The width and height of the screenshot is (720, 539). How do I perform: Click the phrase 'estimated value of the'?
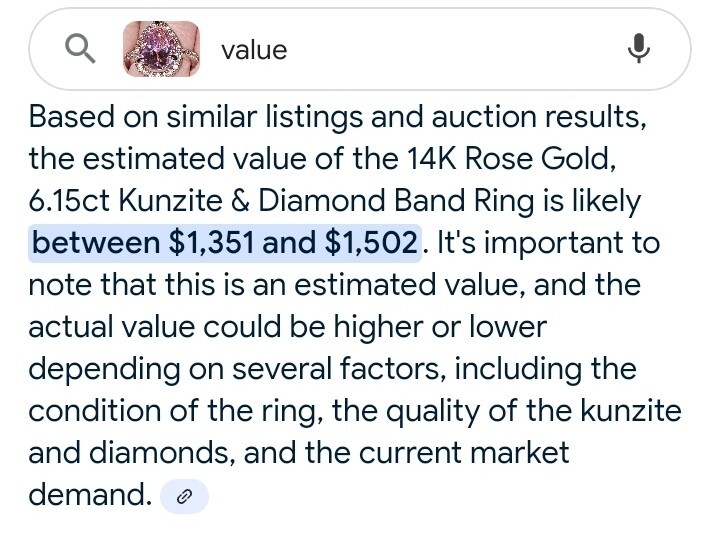coord(239,159)
